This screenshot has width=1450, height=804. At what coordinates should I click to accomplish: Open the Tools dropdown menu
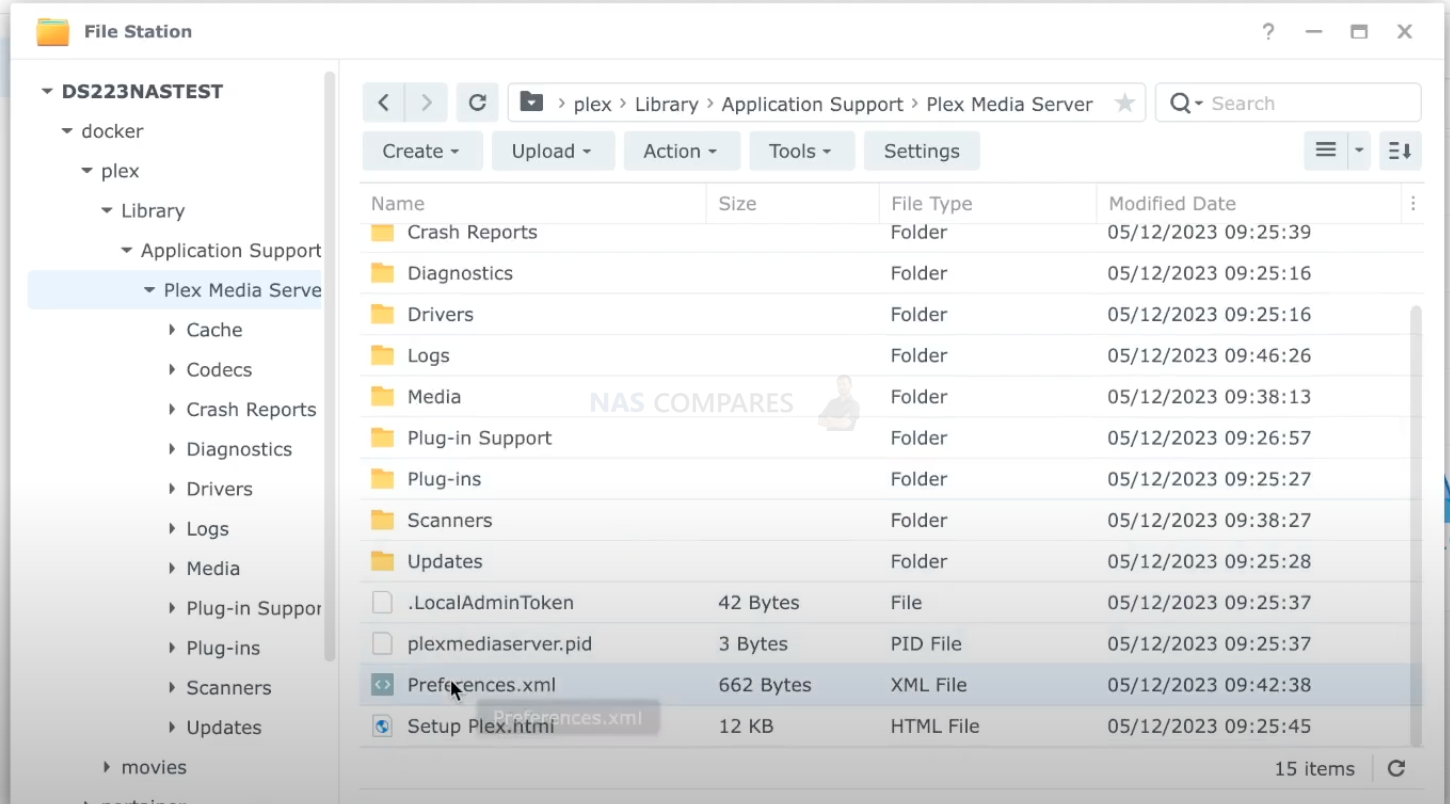click(801, 151)
